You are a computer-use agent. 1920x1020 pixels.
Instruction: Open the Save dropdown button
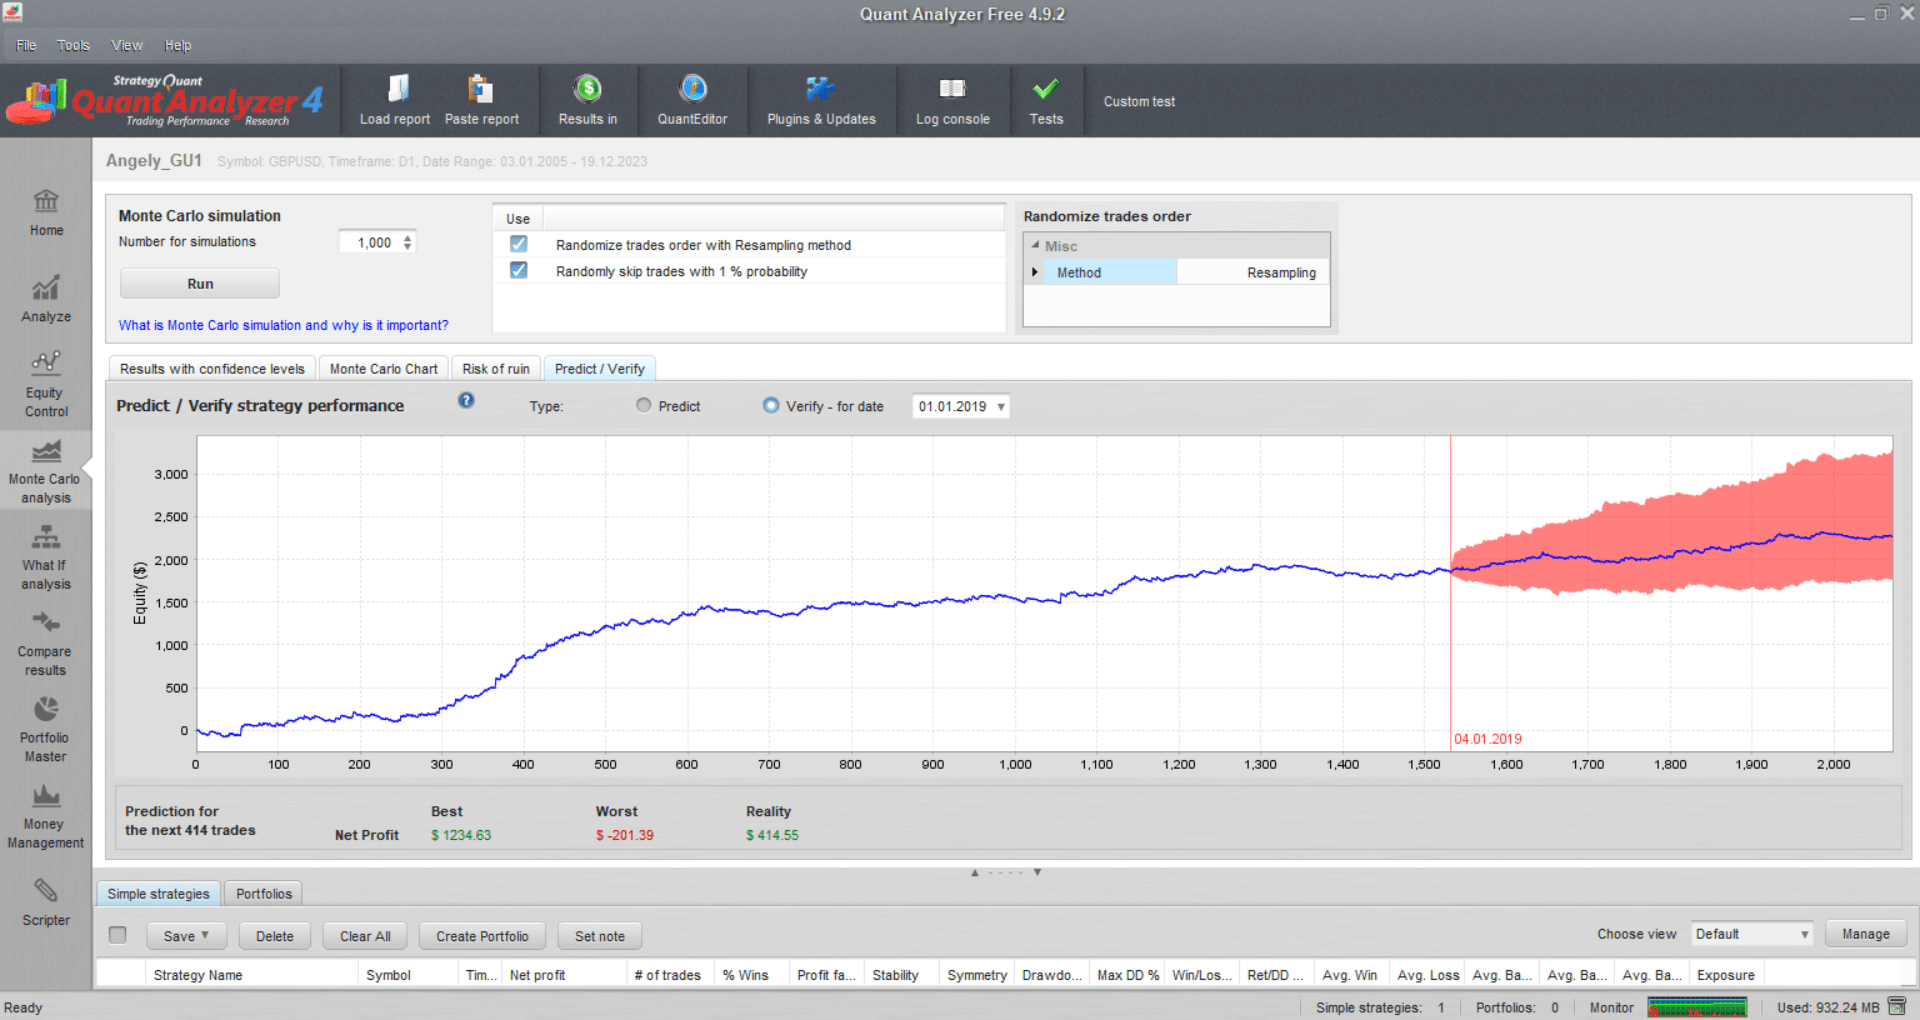tap(186, 936)
